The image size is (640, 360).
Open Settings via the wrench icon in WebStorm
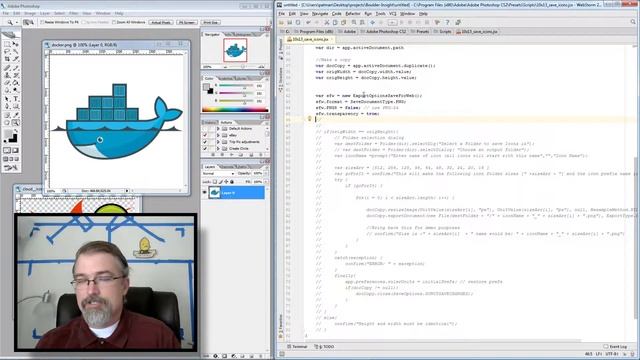[437, 22]
